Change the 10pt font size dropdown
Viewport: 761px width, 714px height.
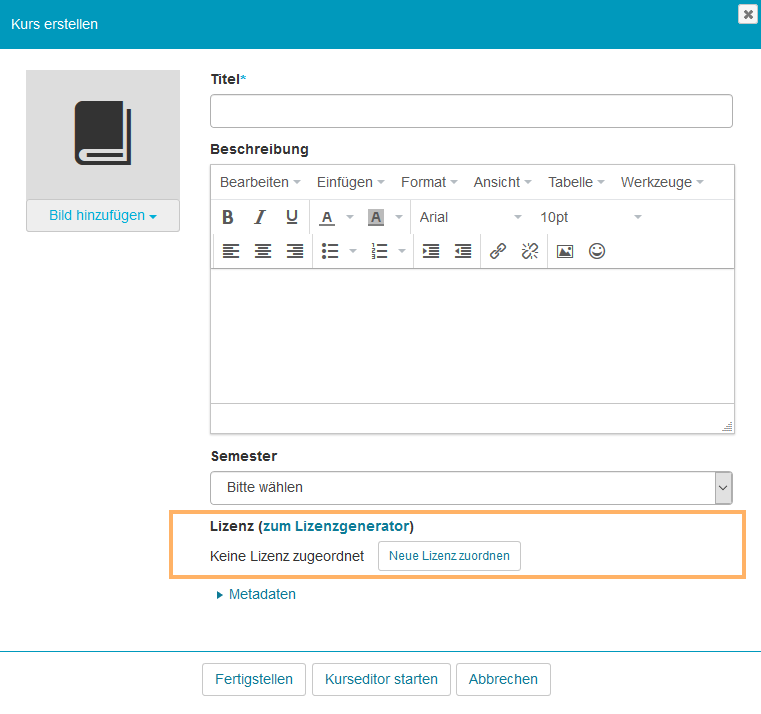[x=590, y=217]
